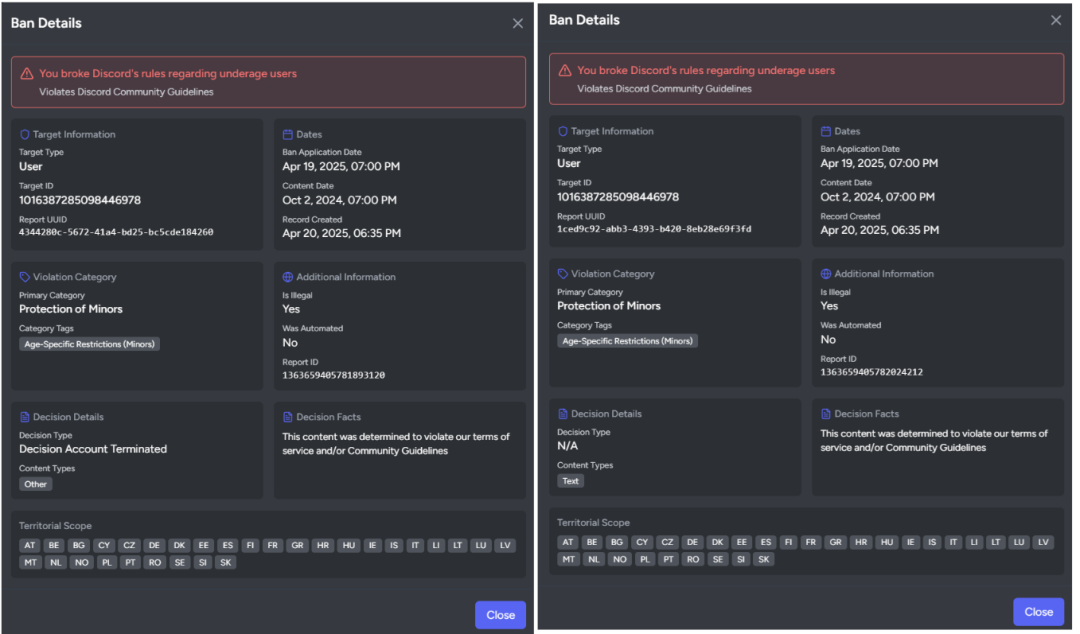This screenshot has height=634, width=1080.
Task: Click 'Protection of Minors' in left dialog
Action: point(71,309)
